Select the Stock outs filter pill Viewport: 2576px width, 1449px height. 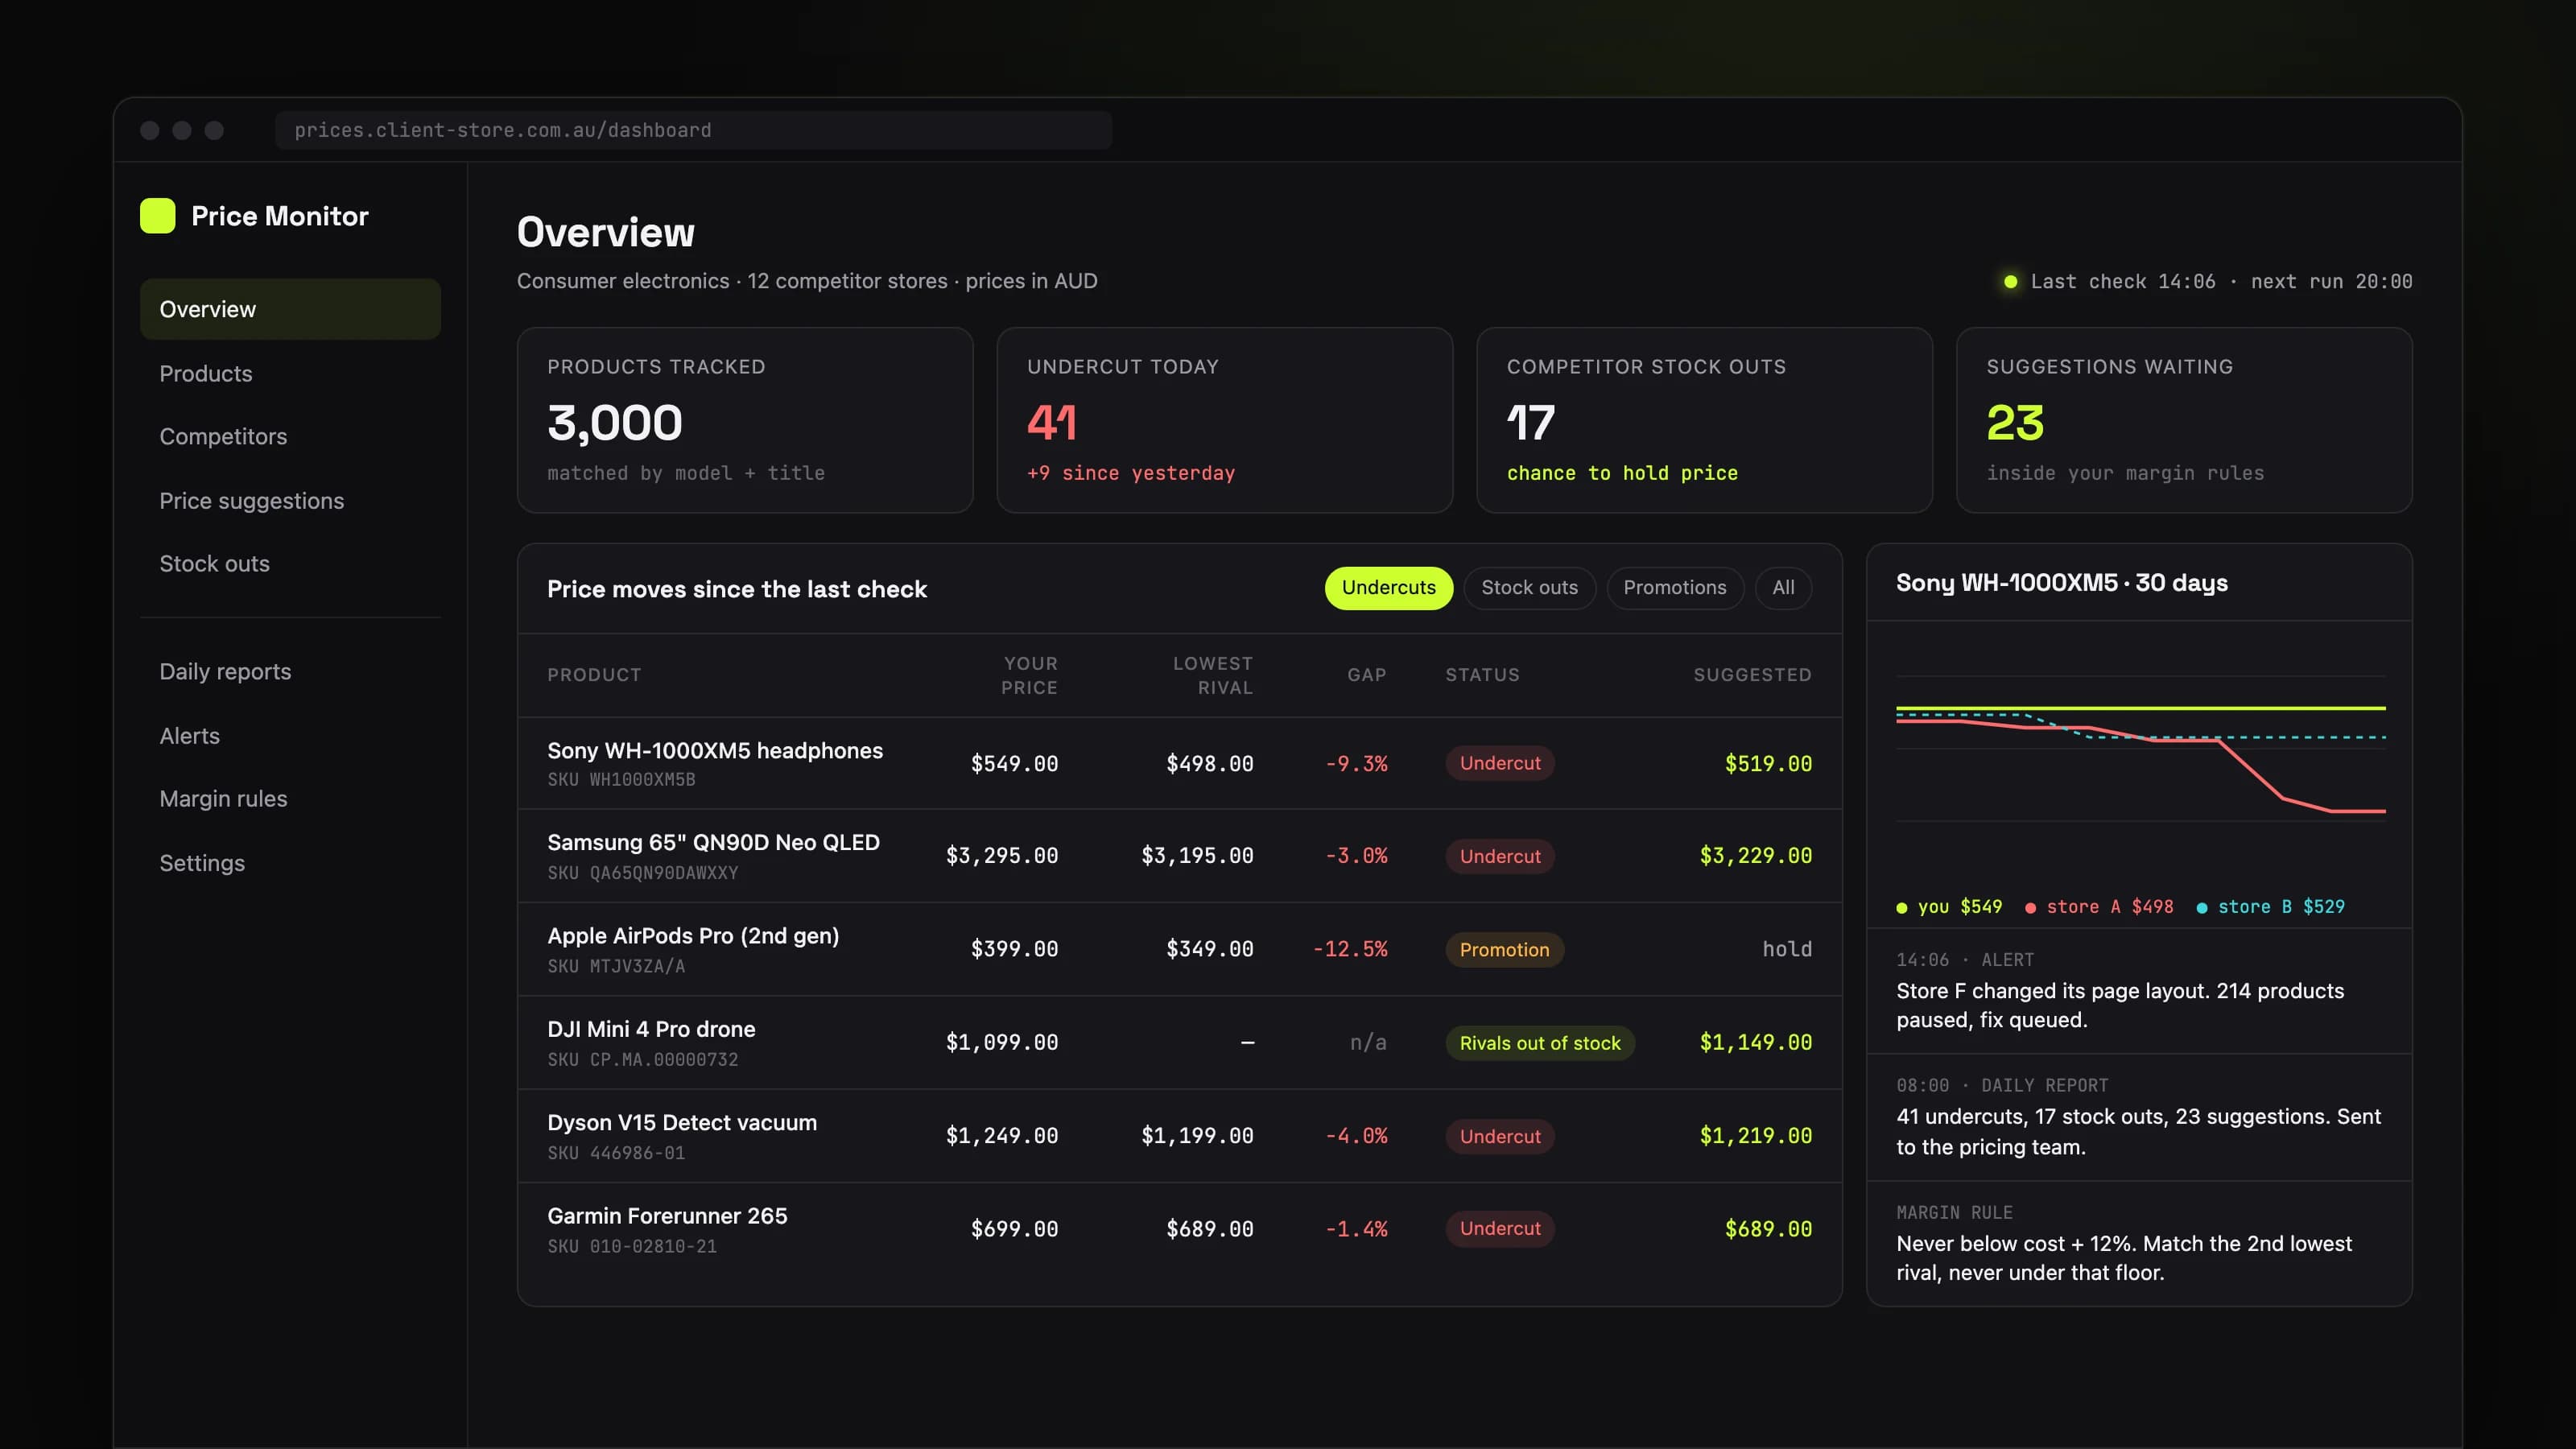[x=1529, y=588]
